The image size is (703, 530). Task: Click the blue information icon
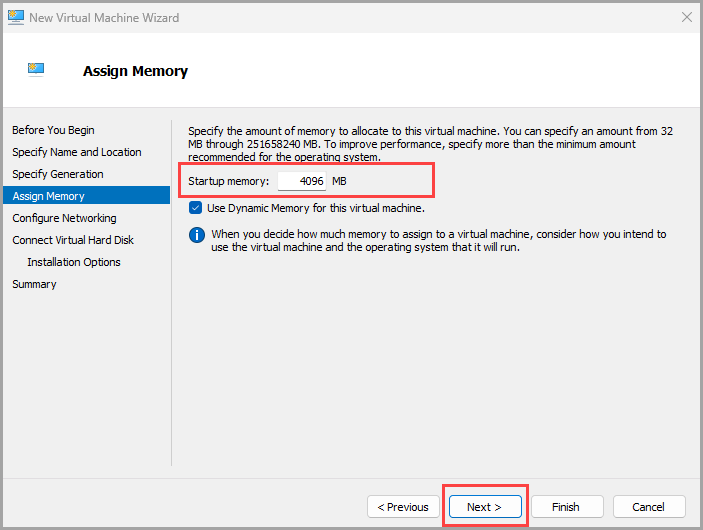coord(196,235)
